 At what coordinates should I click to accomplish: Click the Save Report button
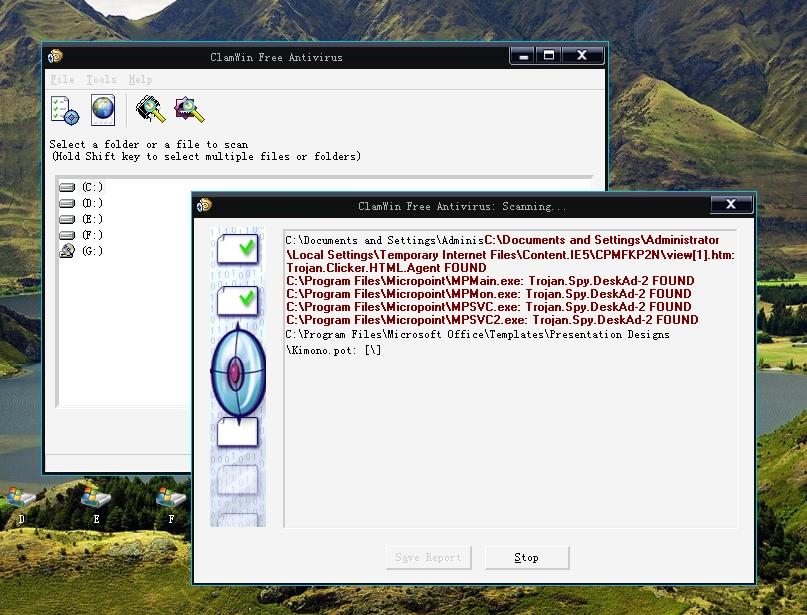coord(428,557)
